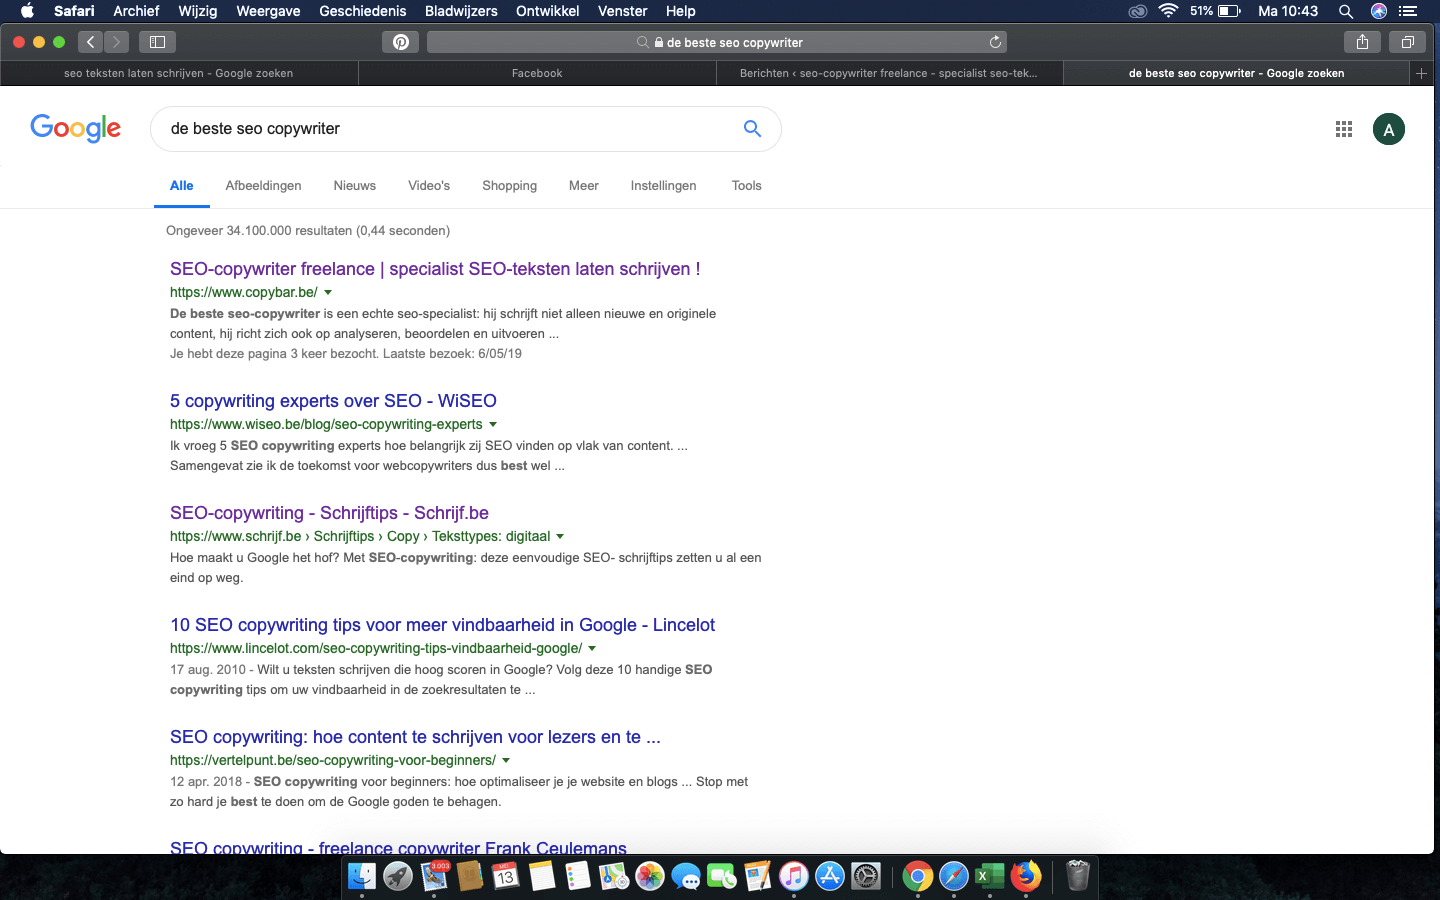
Task: Expand dropdown arrow next to vertelpunt.be URL
Action: (x=506, y=761)
